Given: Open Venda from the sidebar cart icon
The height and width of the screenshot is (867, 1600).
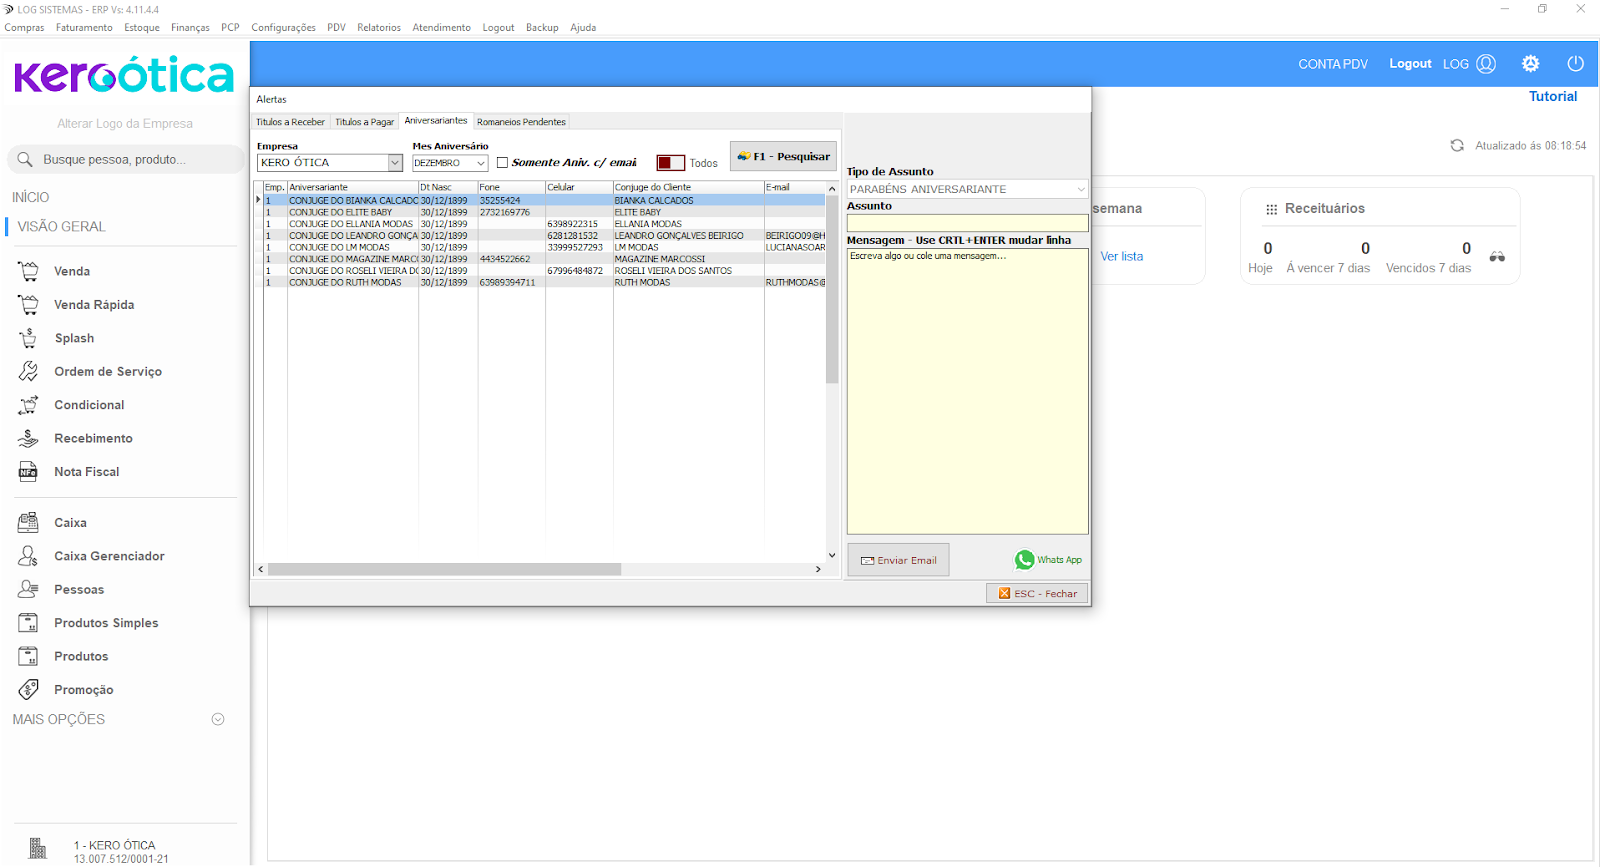Looking at the screenshot, I should [28, 271].
